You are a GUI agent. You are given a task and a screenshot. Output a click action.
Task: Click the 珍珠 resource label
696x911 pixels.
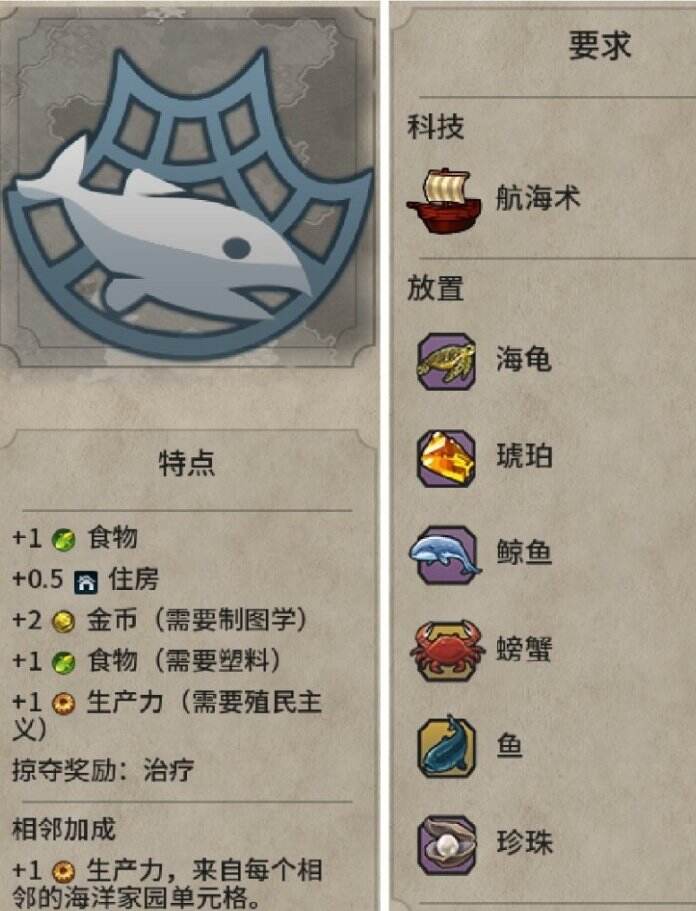pos(524,842)
